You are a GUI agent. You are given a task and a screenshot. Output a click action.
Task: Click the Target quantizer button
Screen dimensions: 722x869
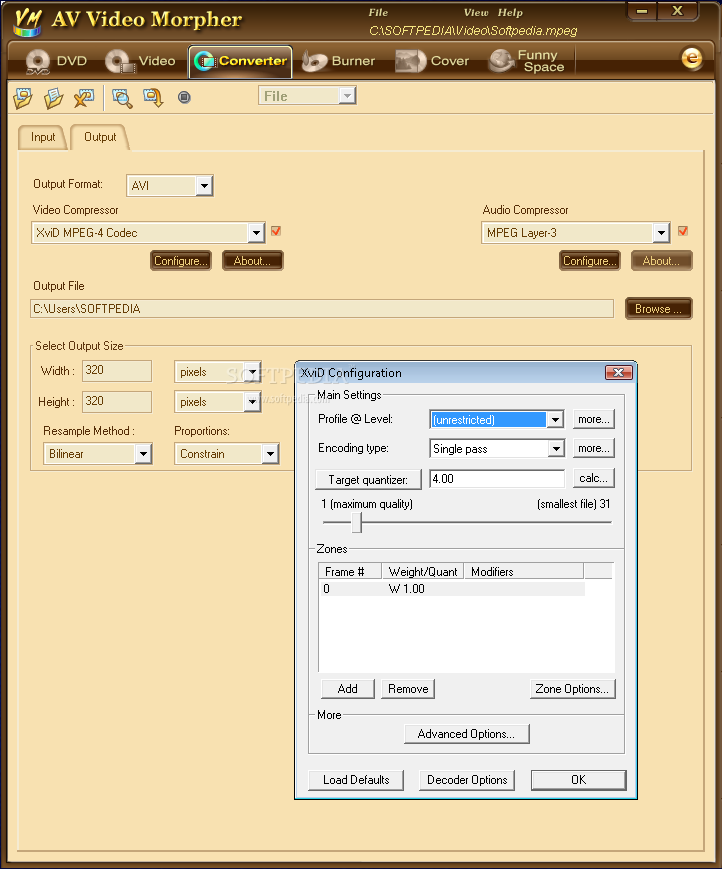(368, 479)
